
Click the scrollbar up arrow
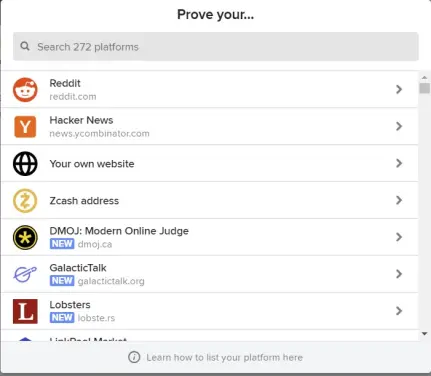click(424, 78)
